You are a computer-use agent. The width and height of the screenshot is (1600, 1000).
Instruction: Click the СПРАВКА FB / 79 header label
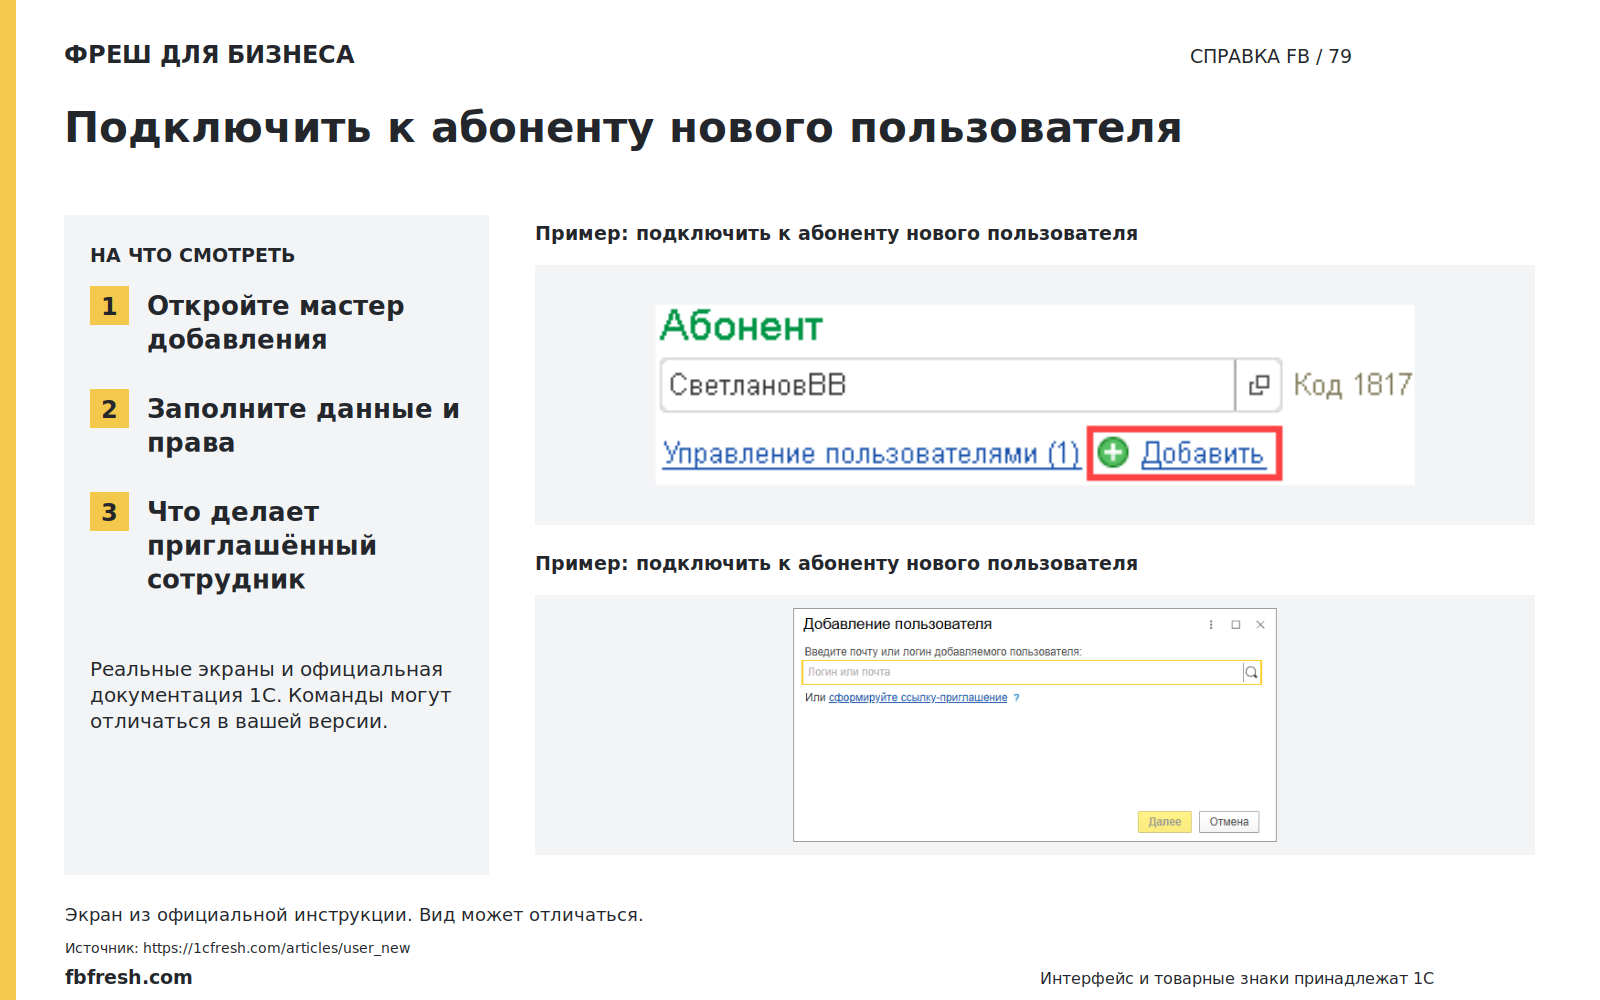click(1270, 57)
